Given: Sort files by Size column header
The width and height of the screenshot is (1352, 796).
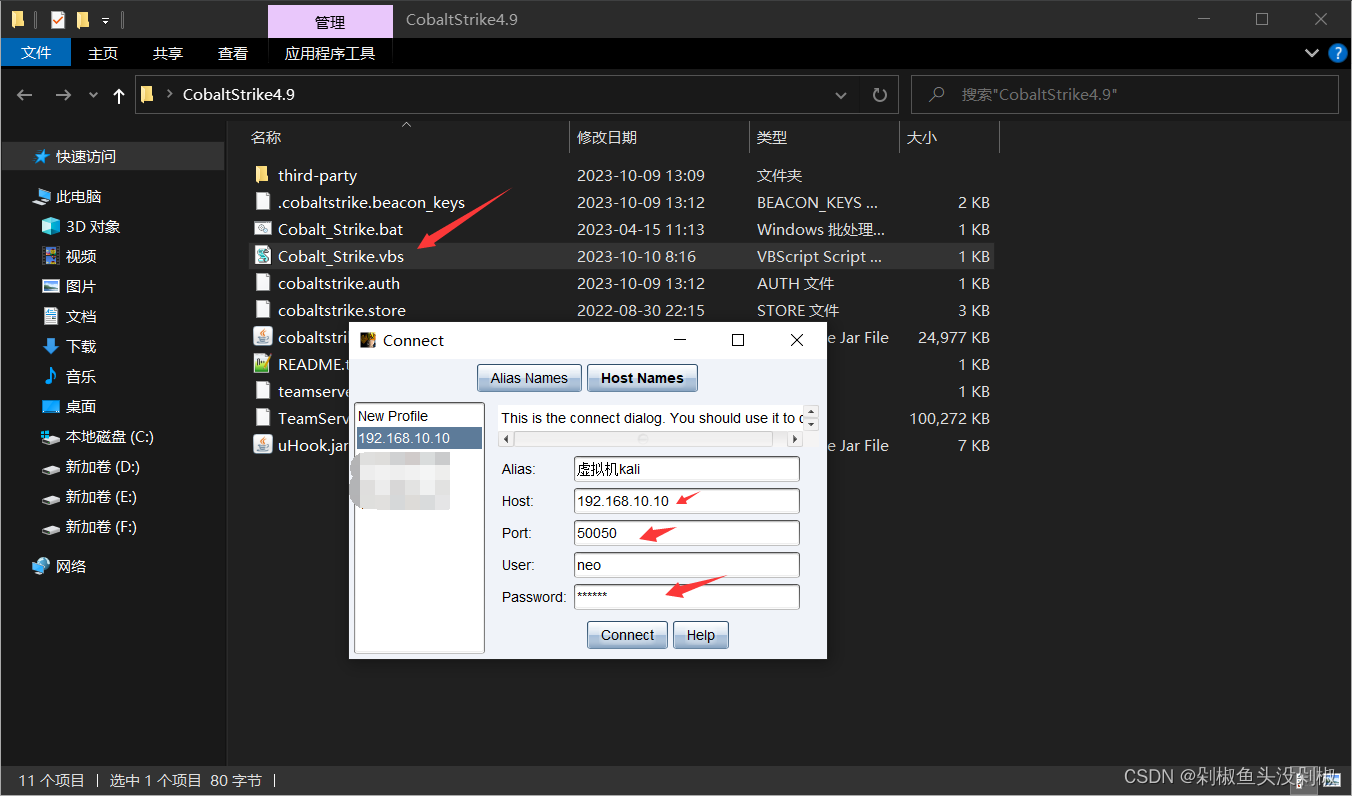Looking at the screenshot, I should click(949, 138).
